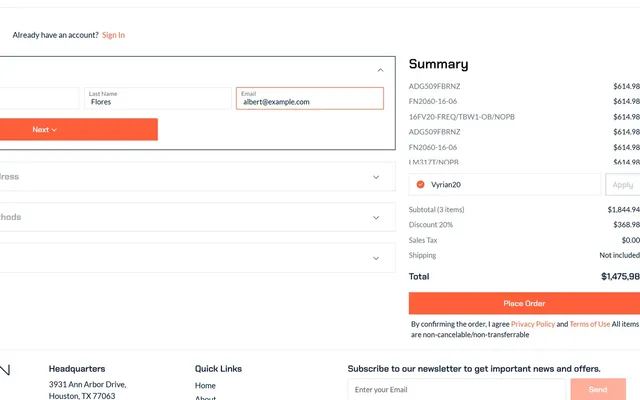Apply the promo code

click(622, 184)
